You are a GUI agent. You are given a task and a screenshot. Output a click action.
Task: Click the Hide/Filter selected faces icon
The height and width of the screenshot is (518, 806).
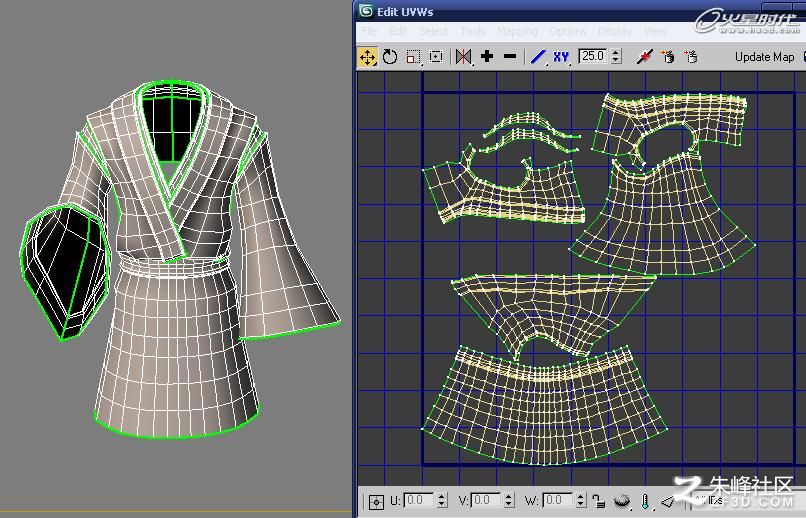[x=622, y=501]
